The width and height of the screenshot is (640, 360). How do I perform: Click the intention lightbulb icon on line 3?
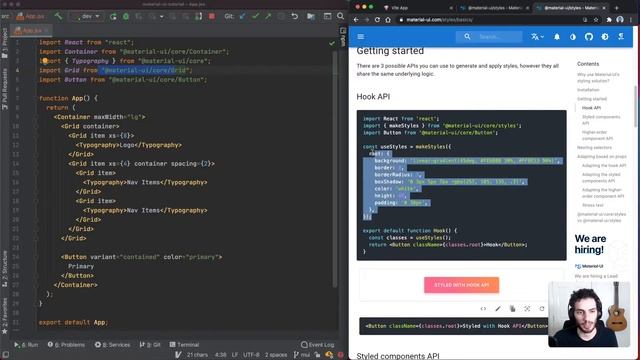pyautogui.click(x=45, y=61)
